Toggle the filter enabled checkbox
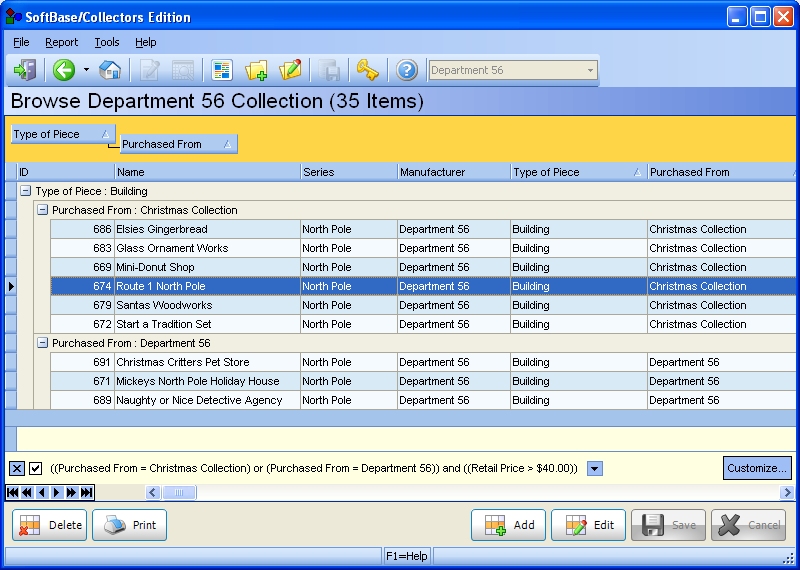 pyautogui.click(x=35, y=468)
